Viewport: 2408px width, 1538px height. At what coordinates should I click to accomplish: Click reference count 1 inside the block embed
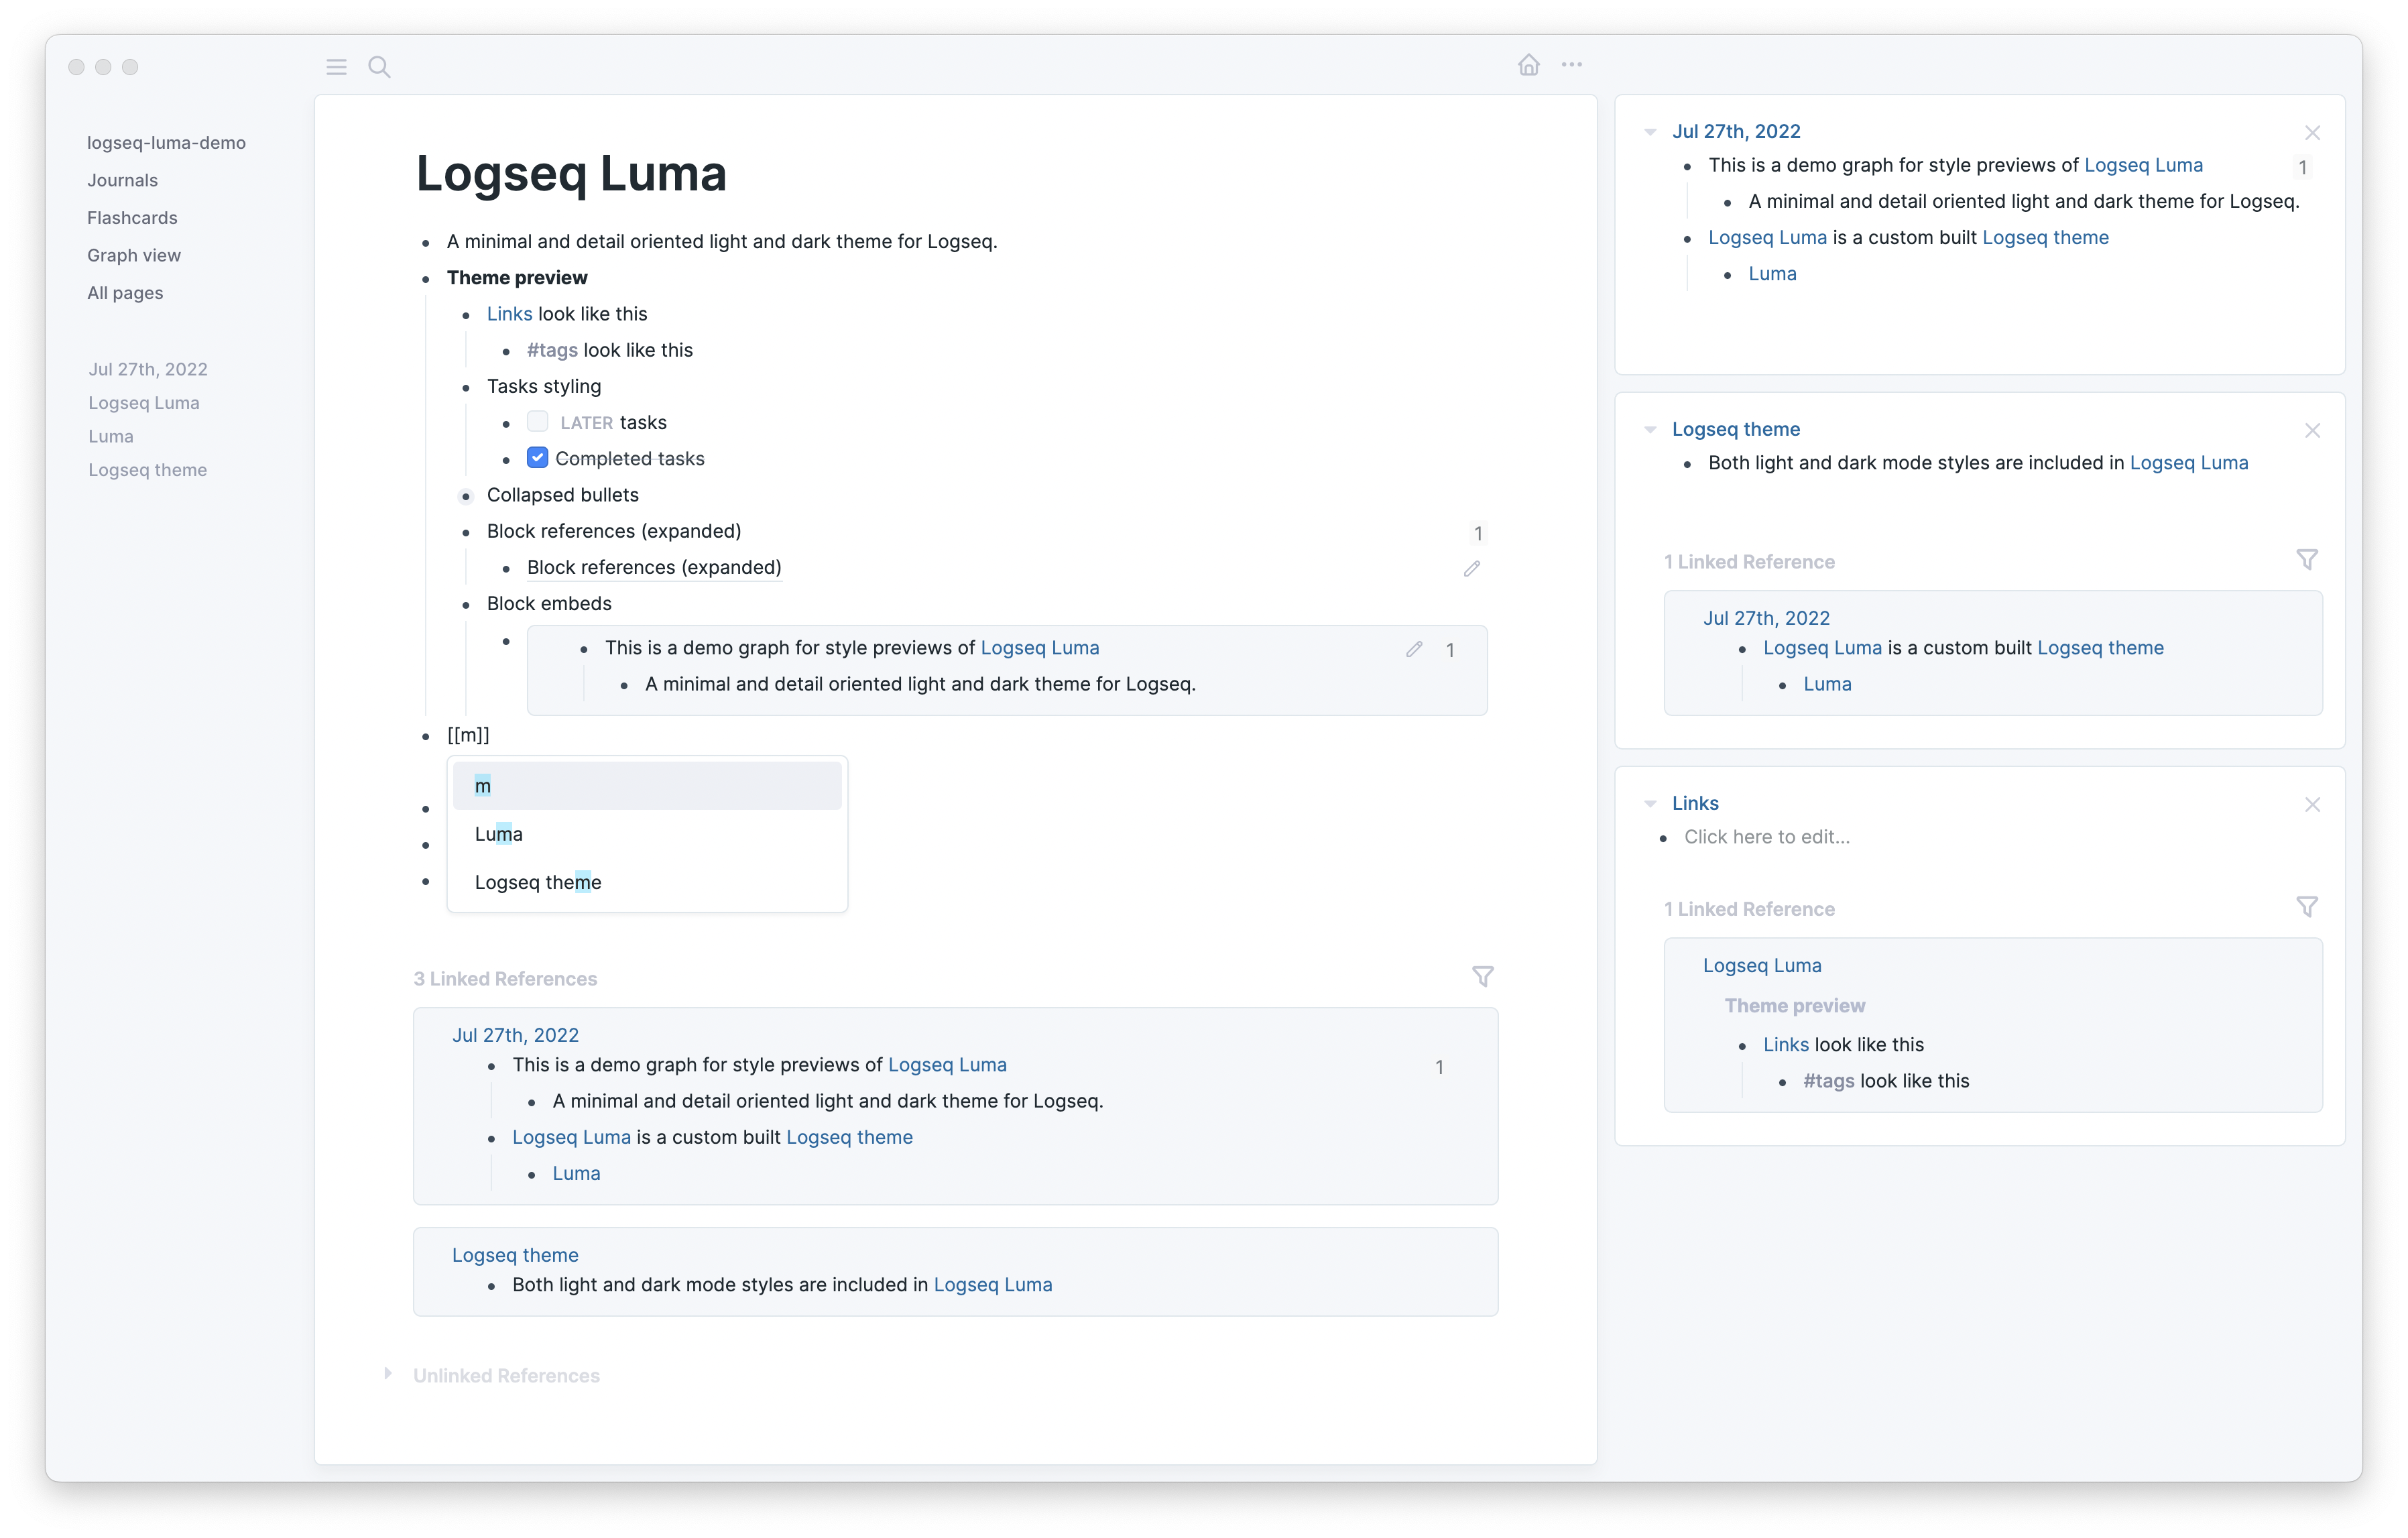[x=1450, y=650]
